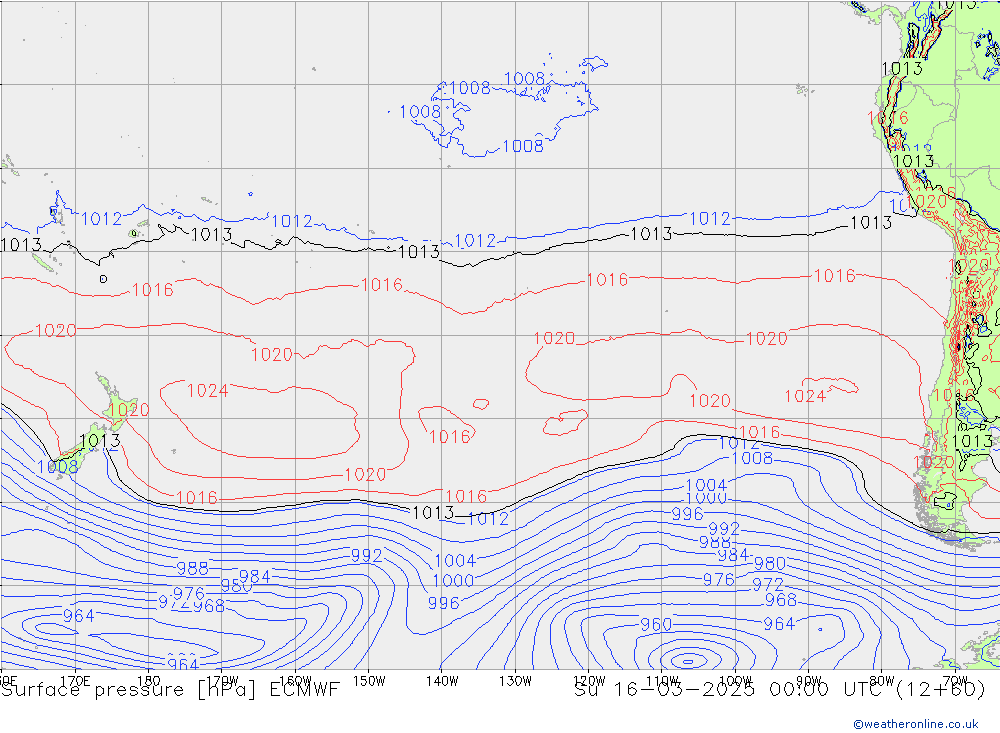Open the ©weatheronline.co.uk credit link
Viewport: 1000px width, 733px height.
pos(916,724)
